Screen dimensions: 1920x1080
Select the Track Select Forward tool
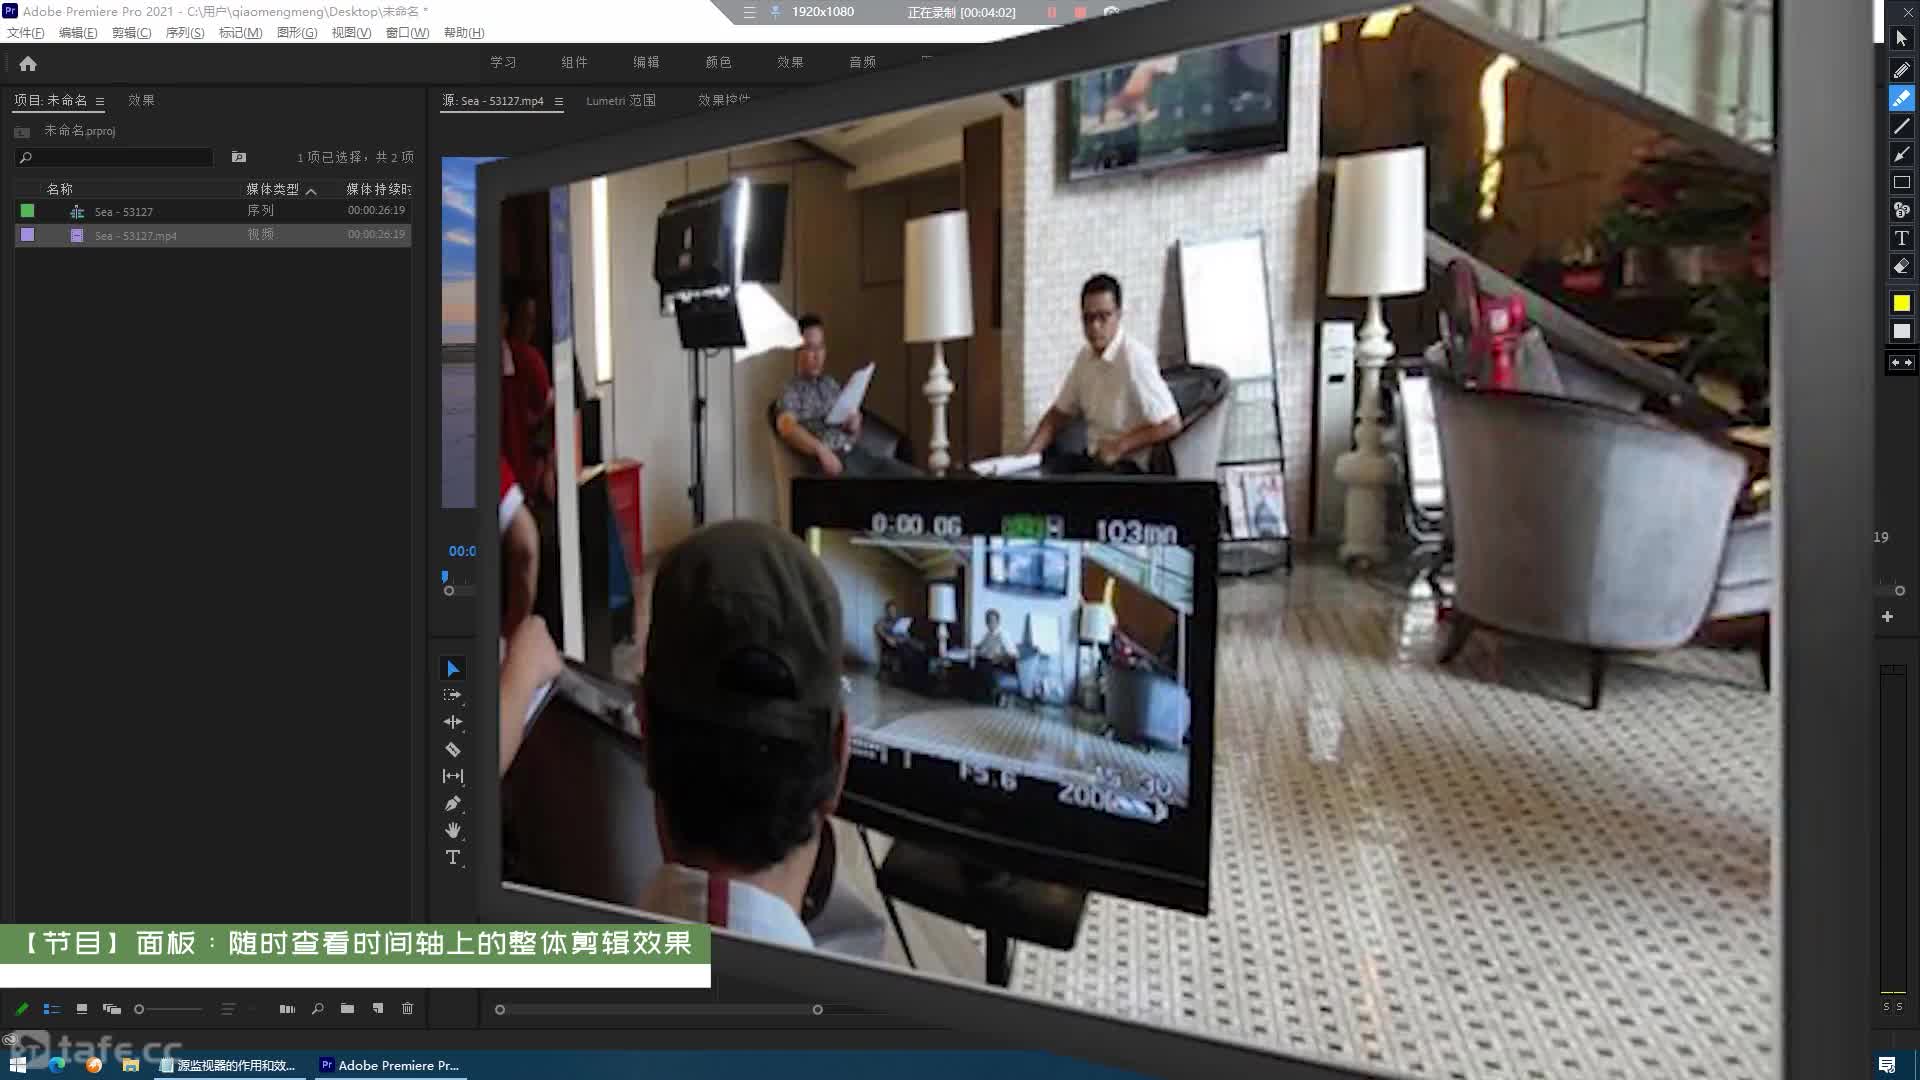pyautogui.click(x=453, y=695)
